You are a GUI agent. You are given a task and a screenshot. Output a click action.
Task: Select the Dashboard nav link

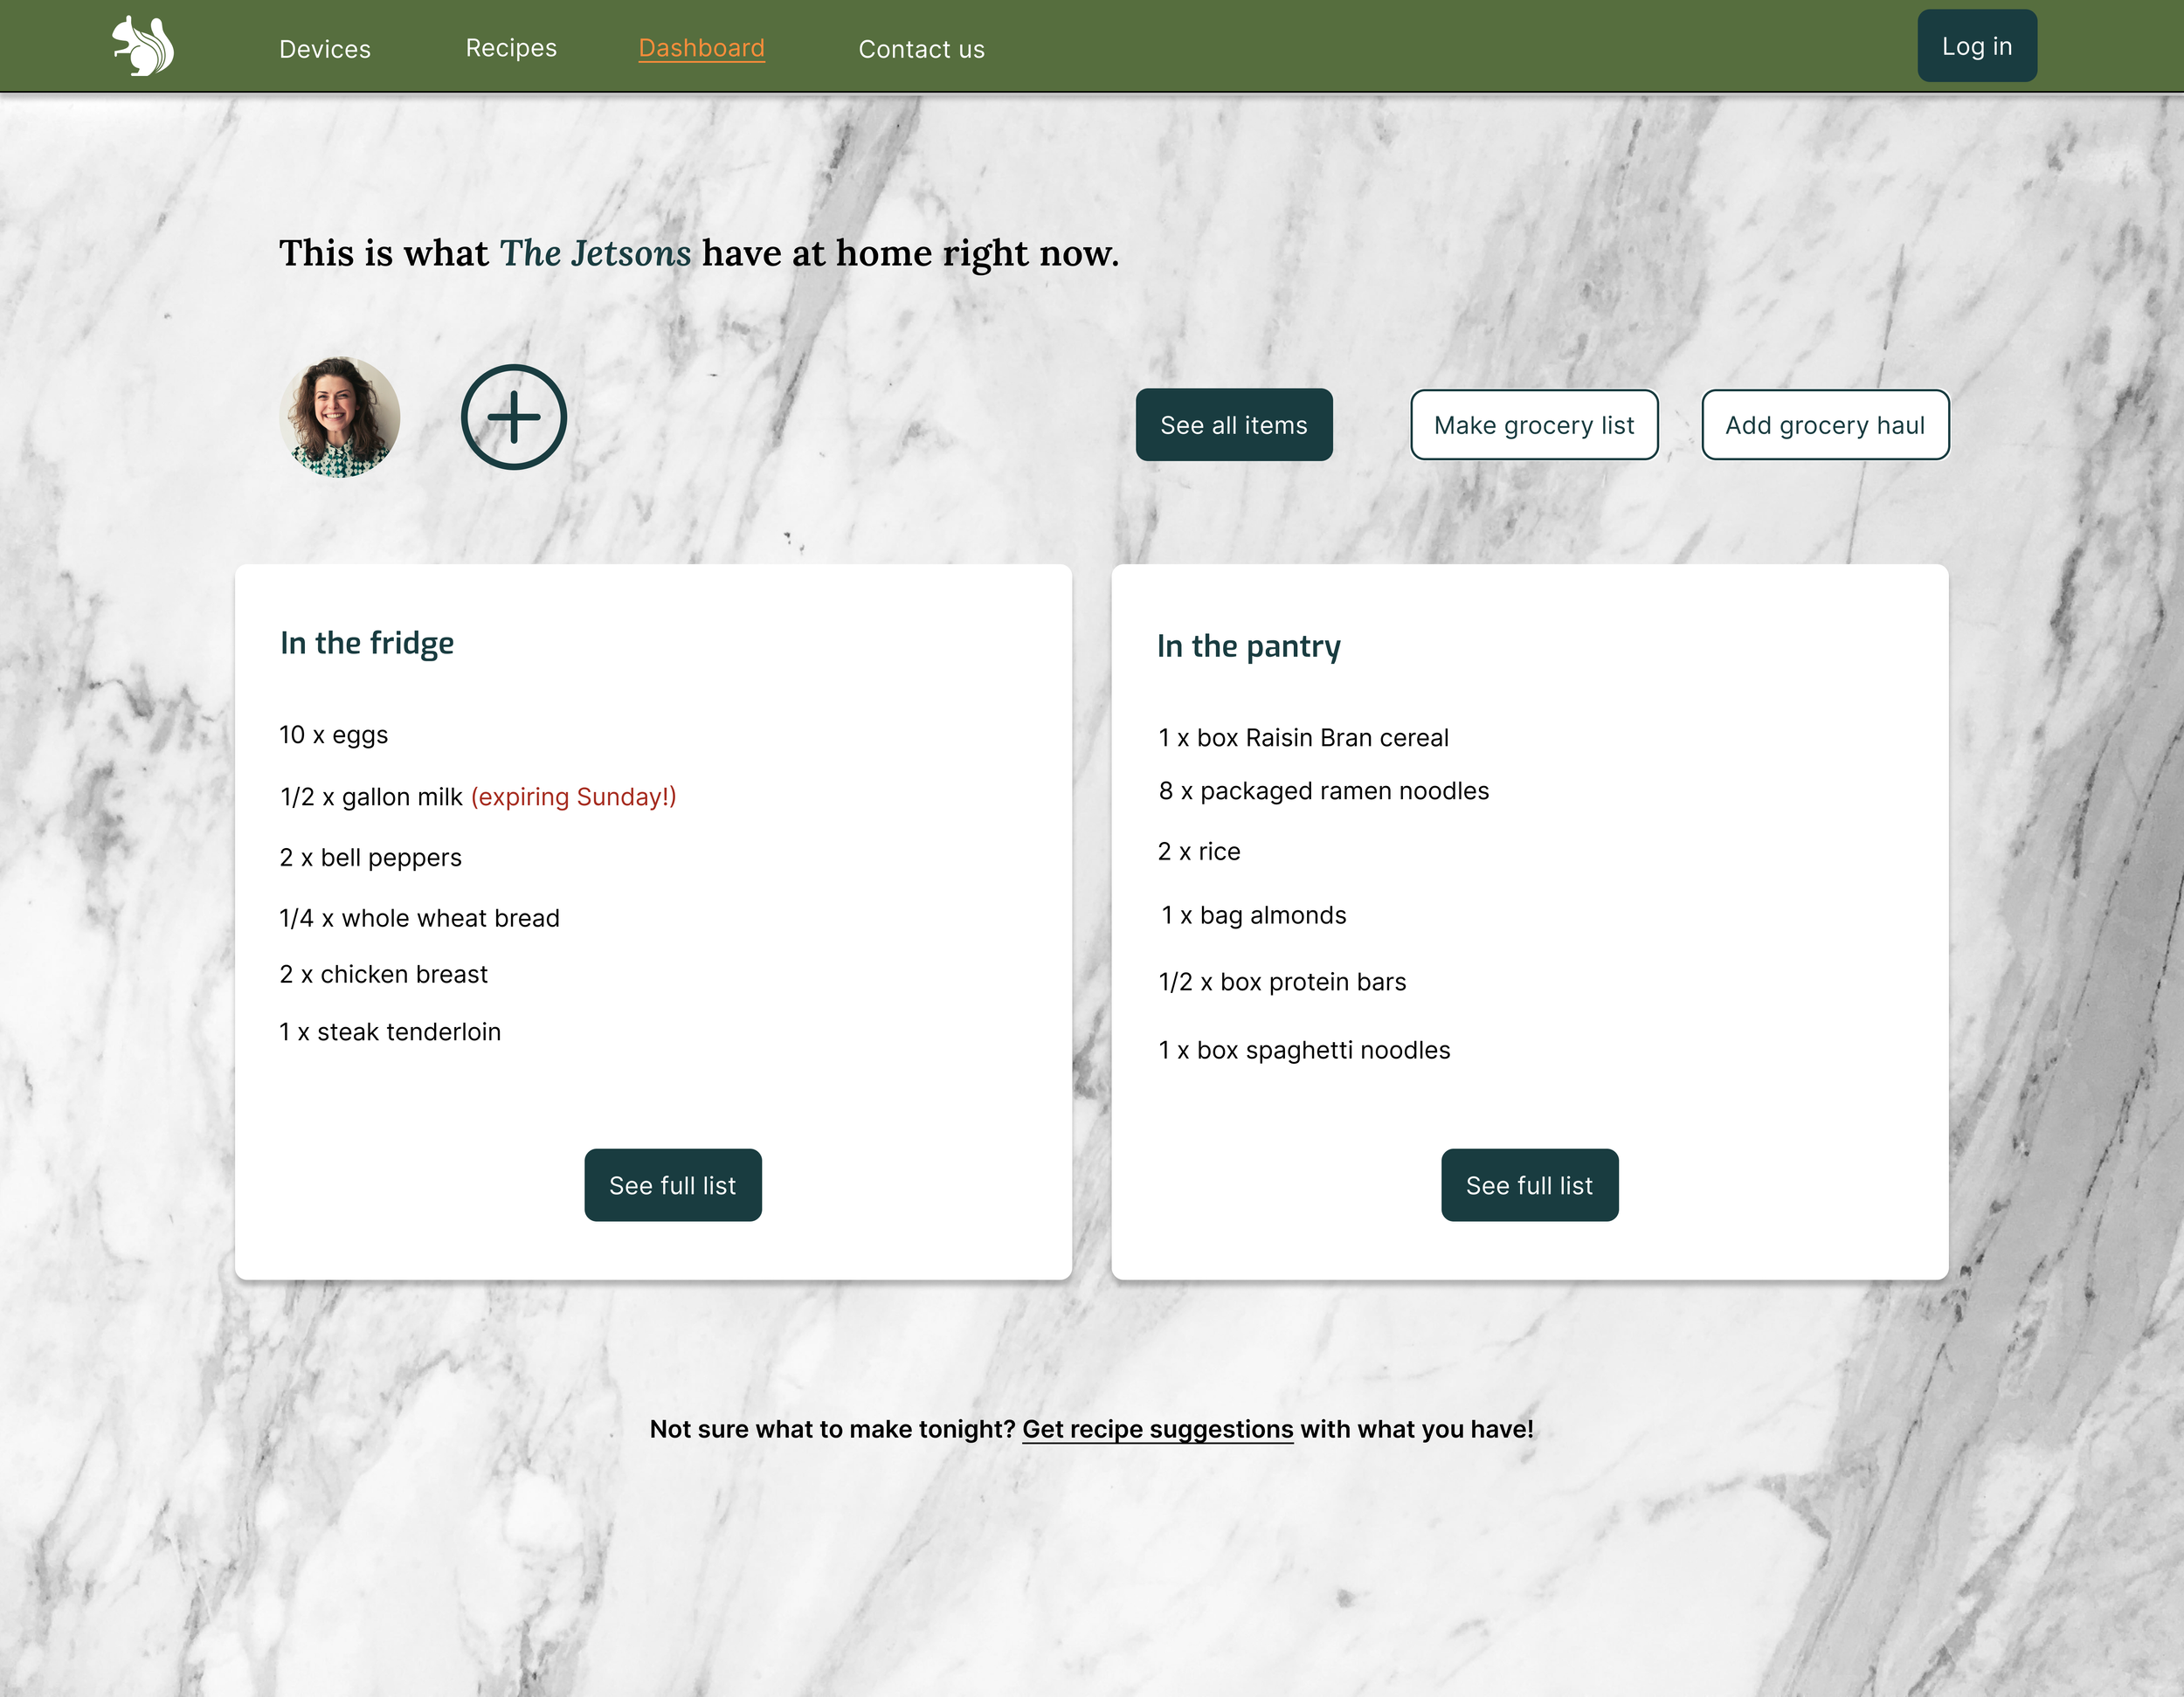pyautogui.click(x=701, y=48)
